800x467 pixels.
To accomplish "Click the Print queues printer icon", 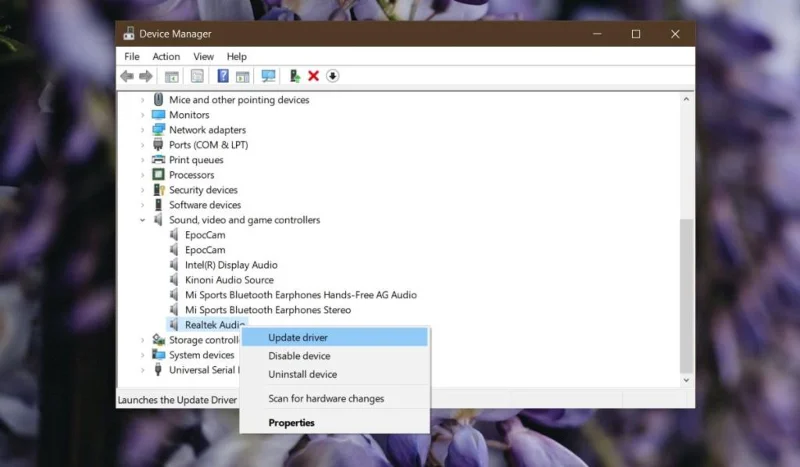I will coord(159,160).
